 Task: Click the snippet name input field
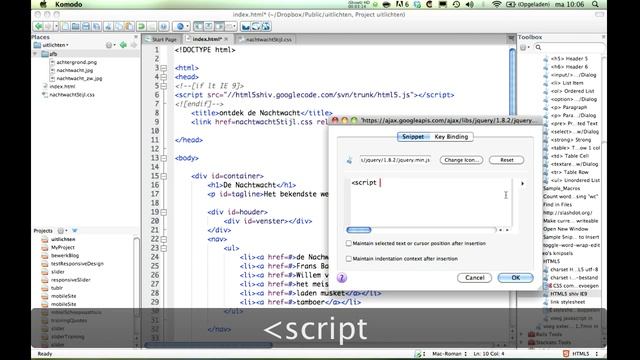click(x=395, y=160)
